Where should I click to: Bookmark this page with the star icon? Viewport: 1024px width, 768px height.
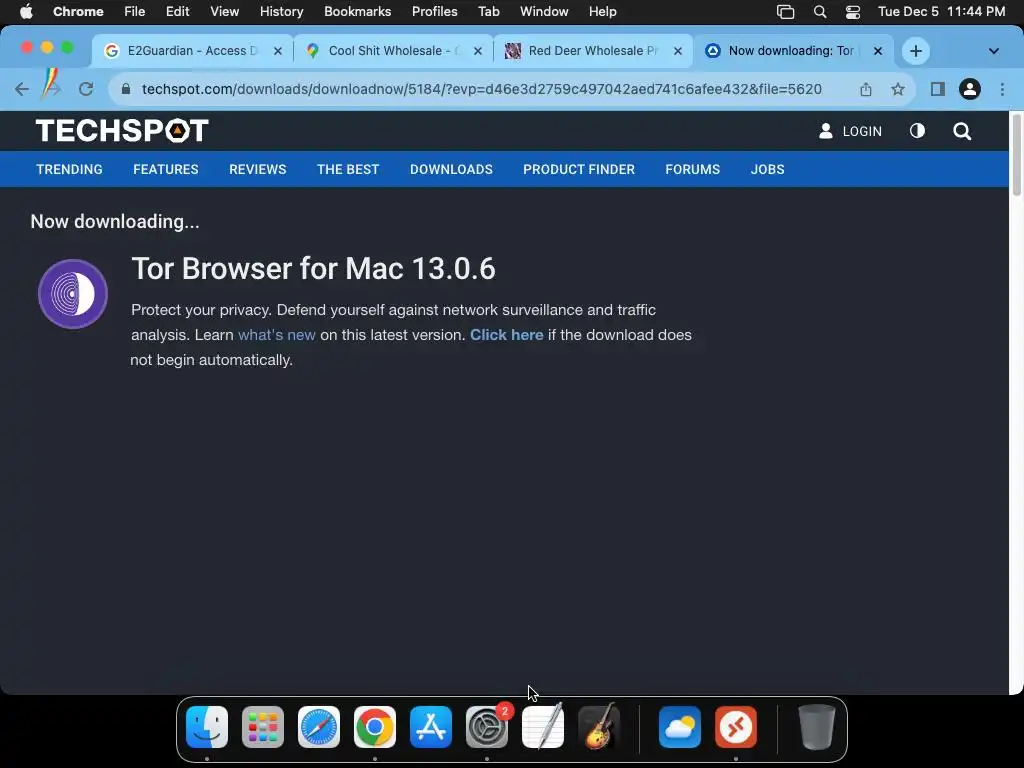coord(898,89)
